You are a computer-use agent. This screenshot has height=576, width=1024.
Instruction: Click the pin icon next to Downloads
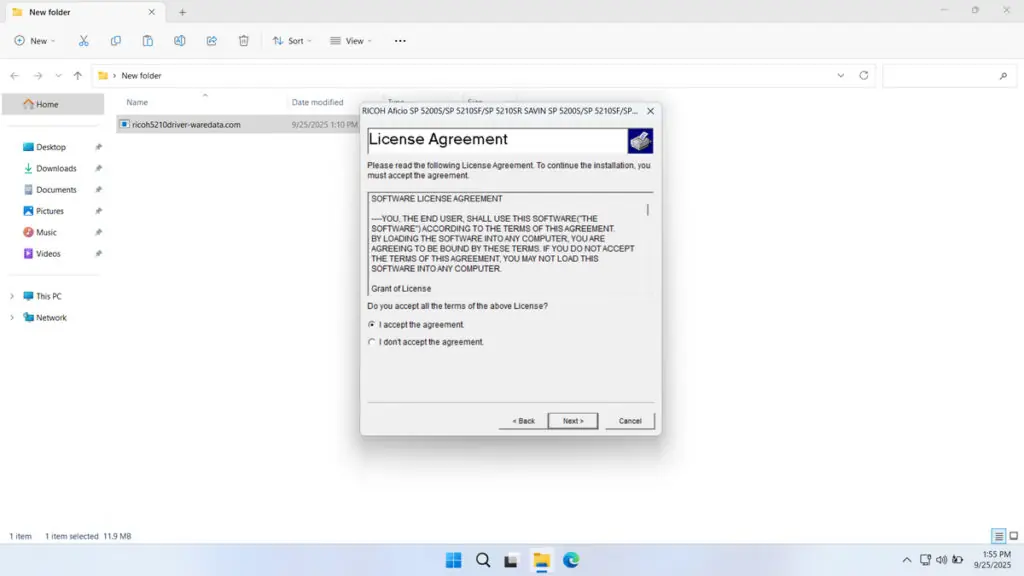tap(98, 168)
